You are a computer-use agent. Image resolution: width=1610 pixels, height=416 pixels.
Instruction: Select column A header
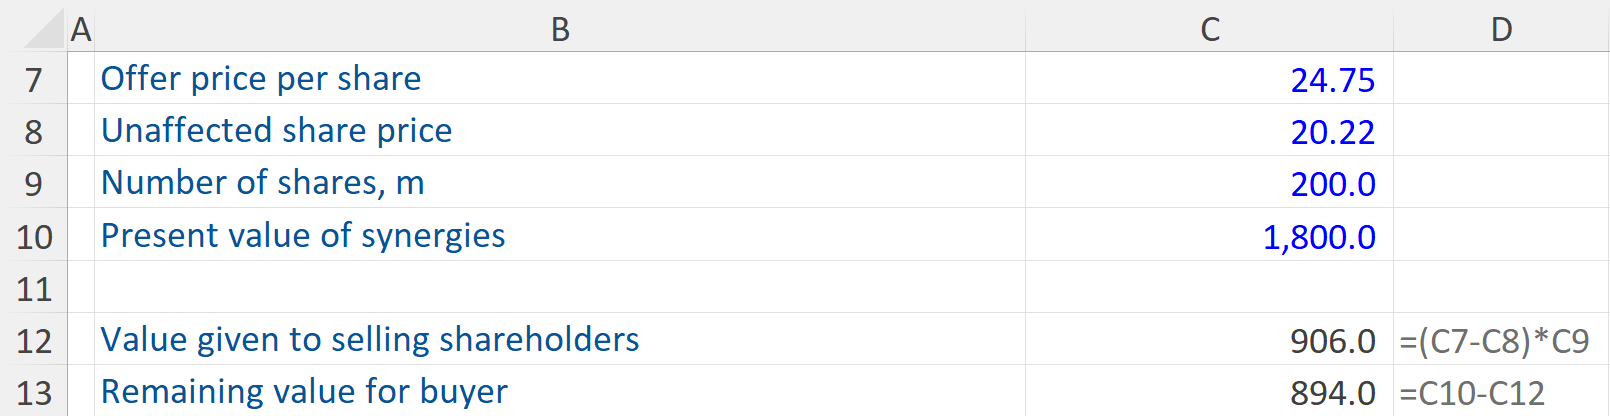(81, 30)
